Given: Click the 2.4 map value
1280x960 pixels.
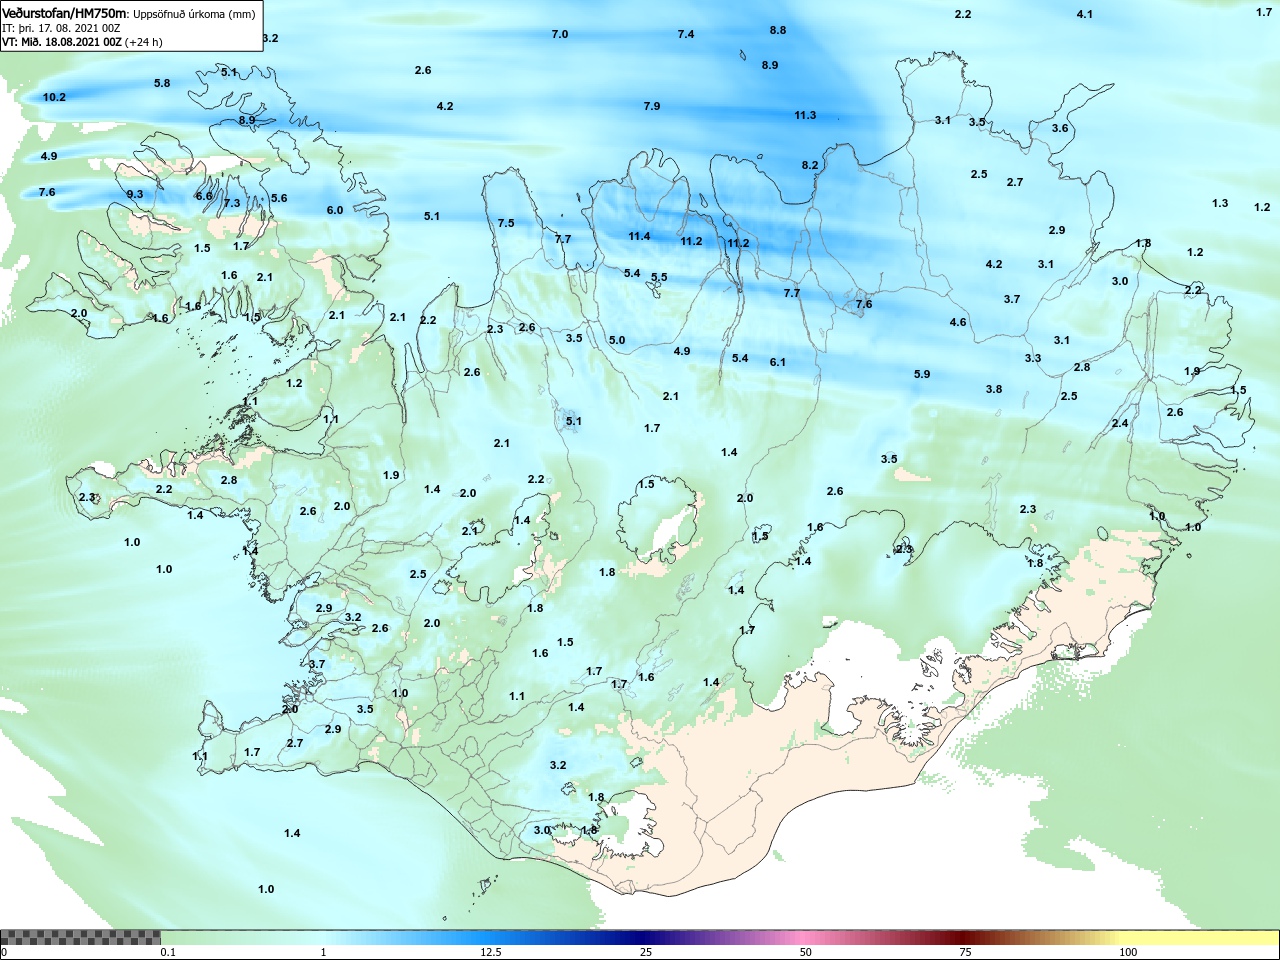Looking at the screenshot, I should click(x=1120, y=423).
